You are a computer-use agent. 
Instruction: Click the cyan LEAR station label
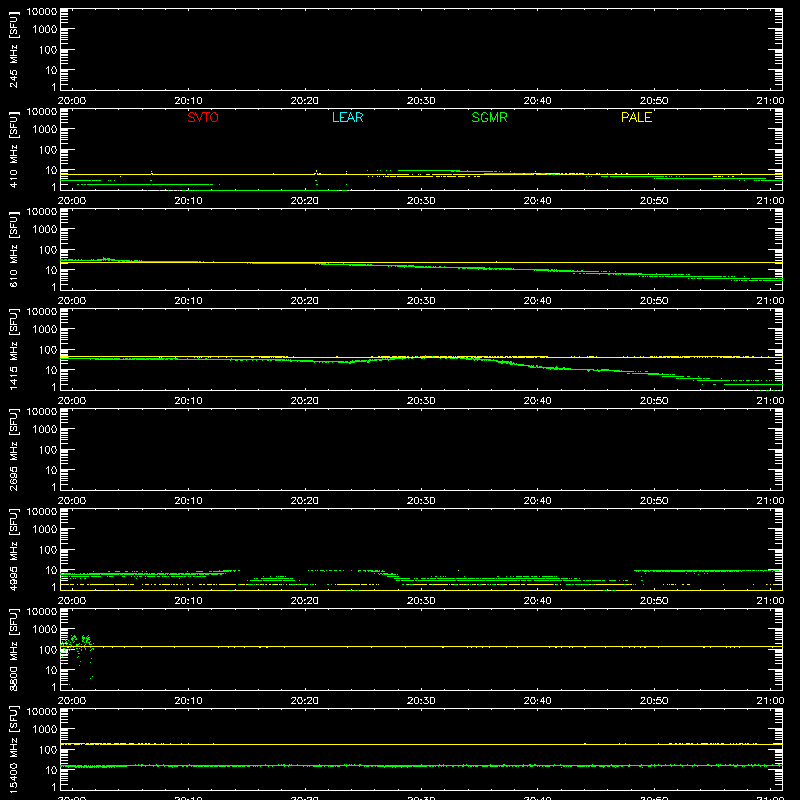[x=347, y=117]
